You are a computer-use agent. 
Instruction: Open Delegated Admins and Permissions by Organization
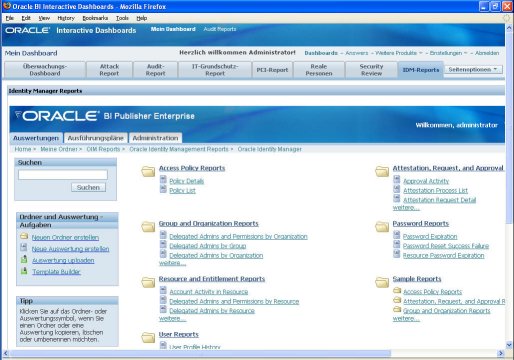point(238,236)
